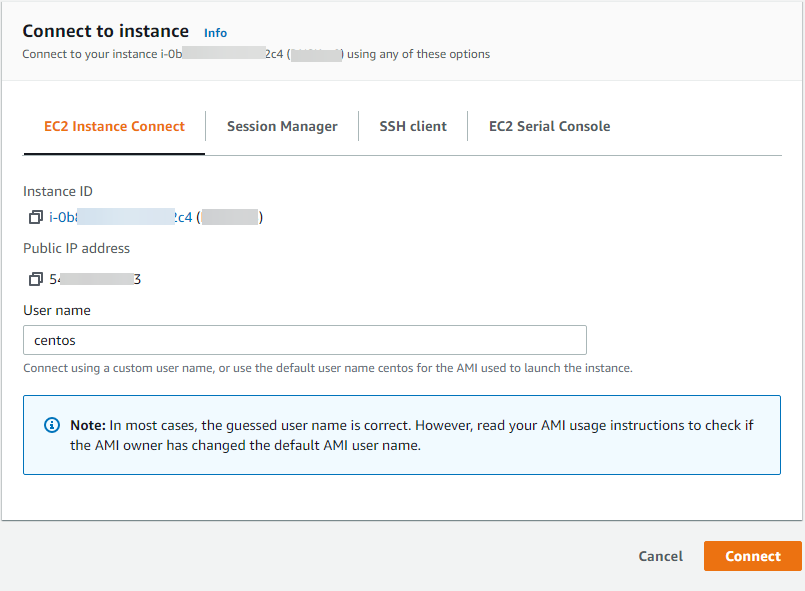Image resolution: width=805 pixels, height=591 pixels.
Task: Click the Public IP address value
Action: [95, 279]
